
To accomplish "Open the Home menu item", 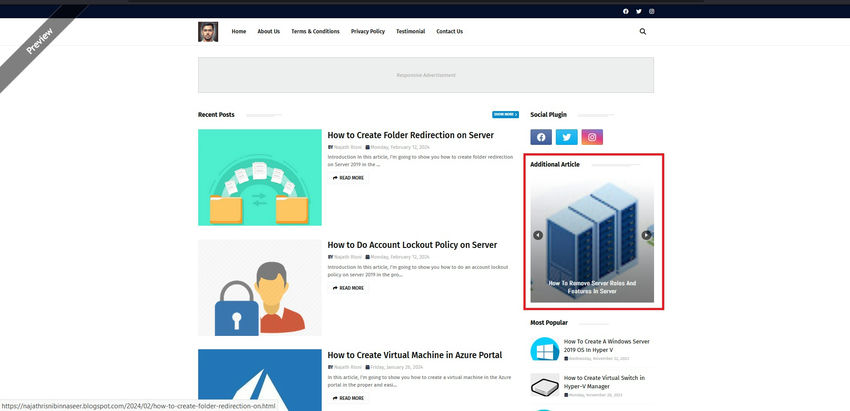I will pos(239,31).
